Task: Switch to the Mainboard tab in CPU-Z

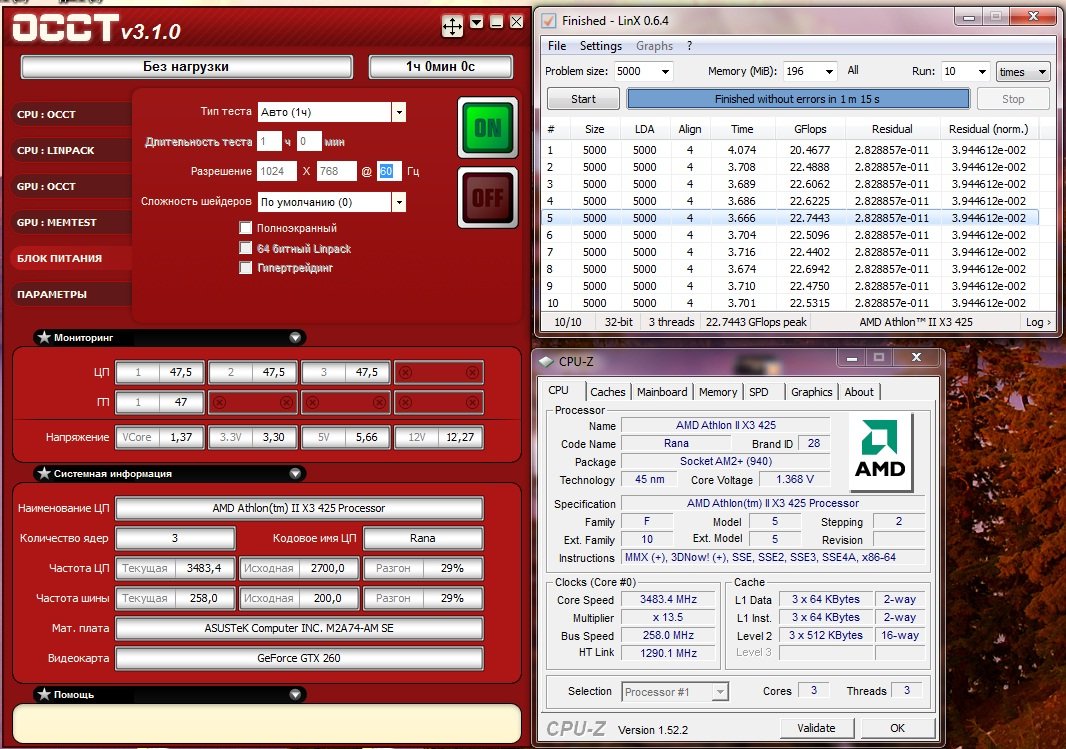Action: coord(662,392)
